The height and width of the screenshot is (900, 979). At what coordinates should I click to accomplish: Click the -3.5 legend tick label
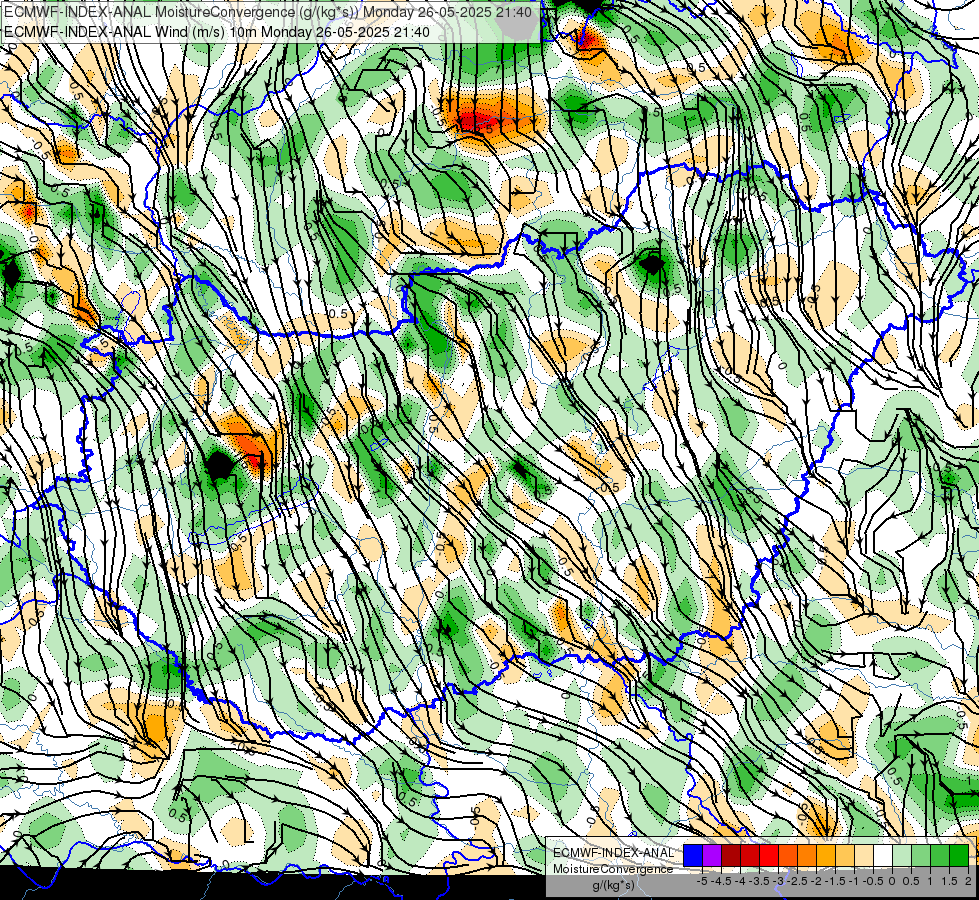click(x=759, y=881)
